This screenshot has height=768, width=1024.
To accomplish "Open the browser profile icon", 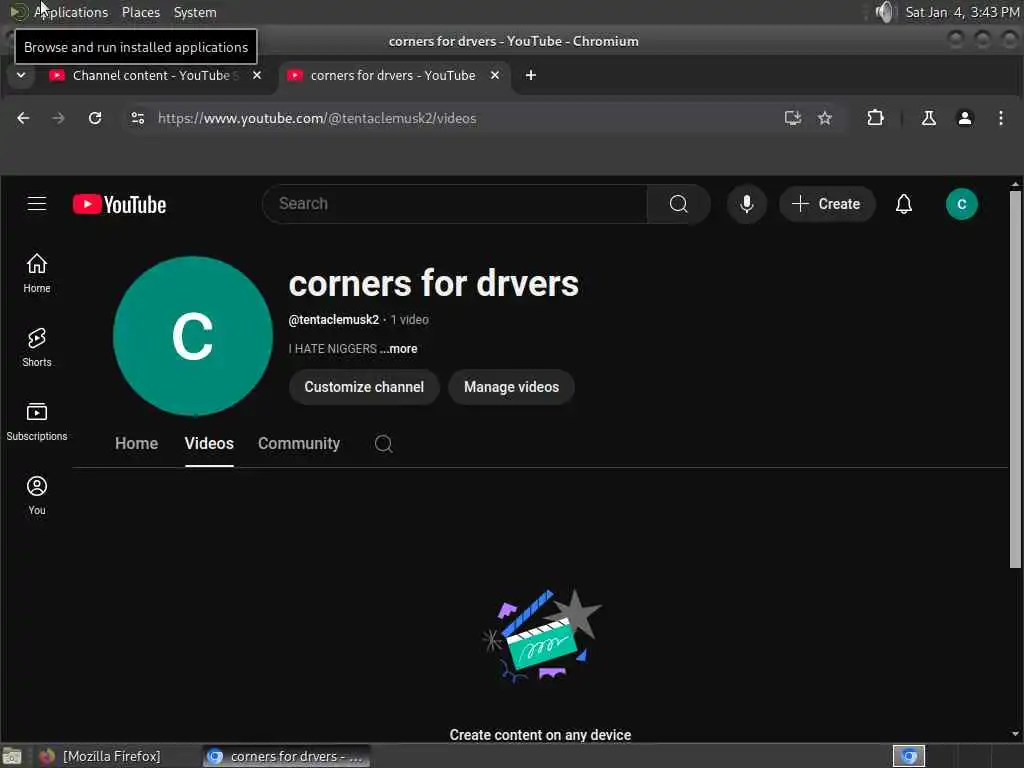I will tap(965, 118).
